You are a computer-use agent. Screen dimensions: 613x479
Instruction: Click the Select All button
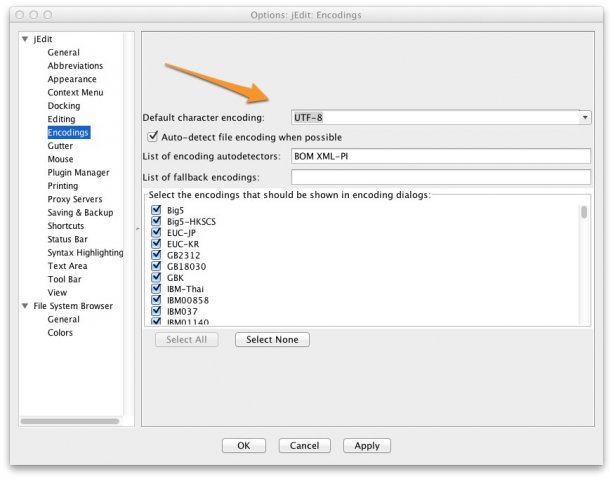click(186, 339)
